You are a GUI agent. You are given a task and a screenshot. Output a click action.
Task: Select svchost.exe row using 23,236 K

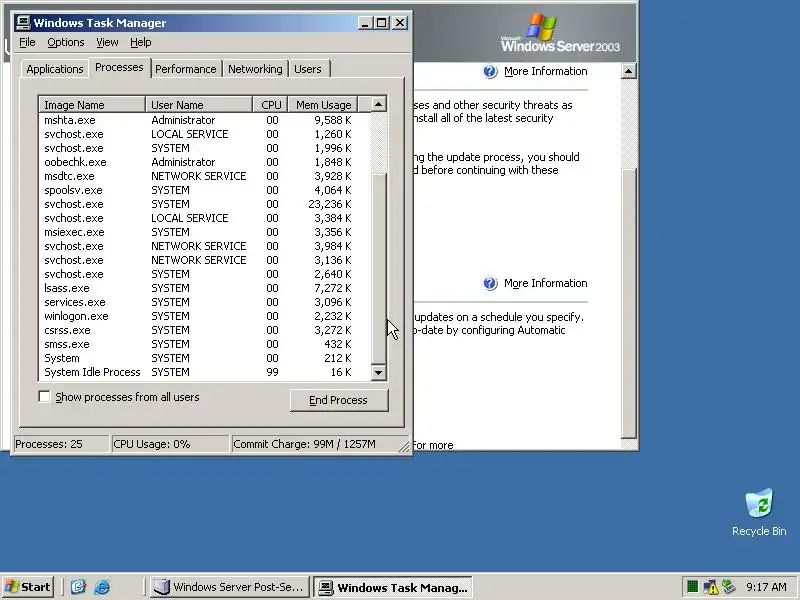(205, 204)
